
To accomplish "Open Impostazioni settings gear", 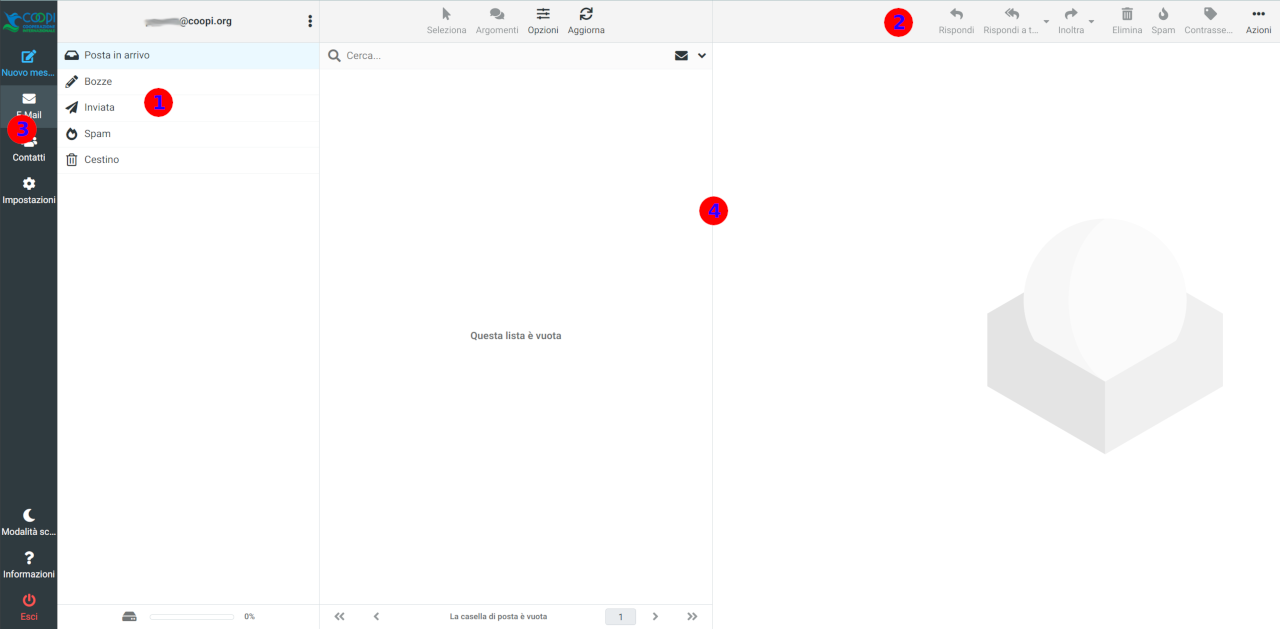I will [29, 184].
